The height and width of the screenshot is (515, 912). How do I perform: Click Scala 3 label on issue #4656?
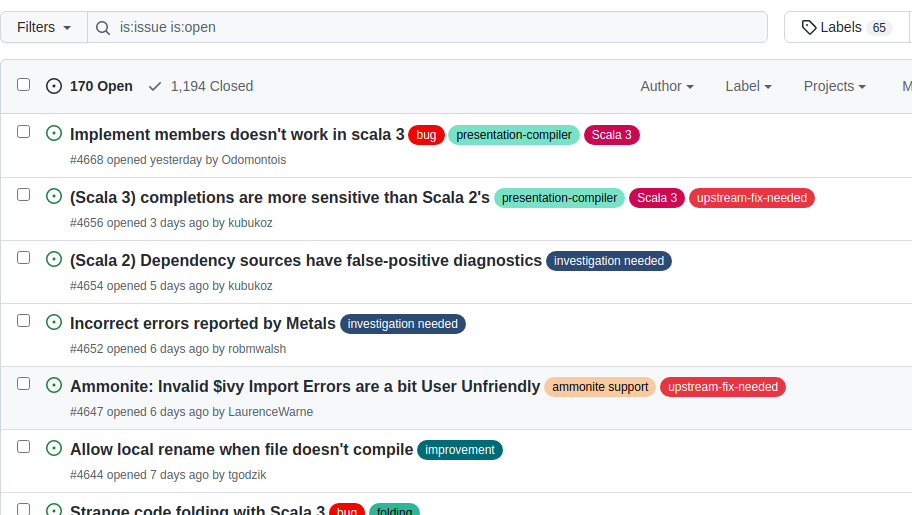pos(657,198)
